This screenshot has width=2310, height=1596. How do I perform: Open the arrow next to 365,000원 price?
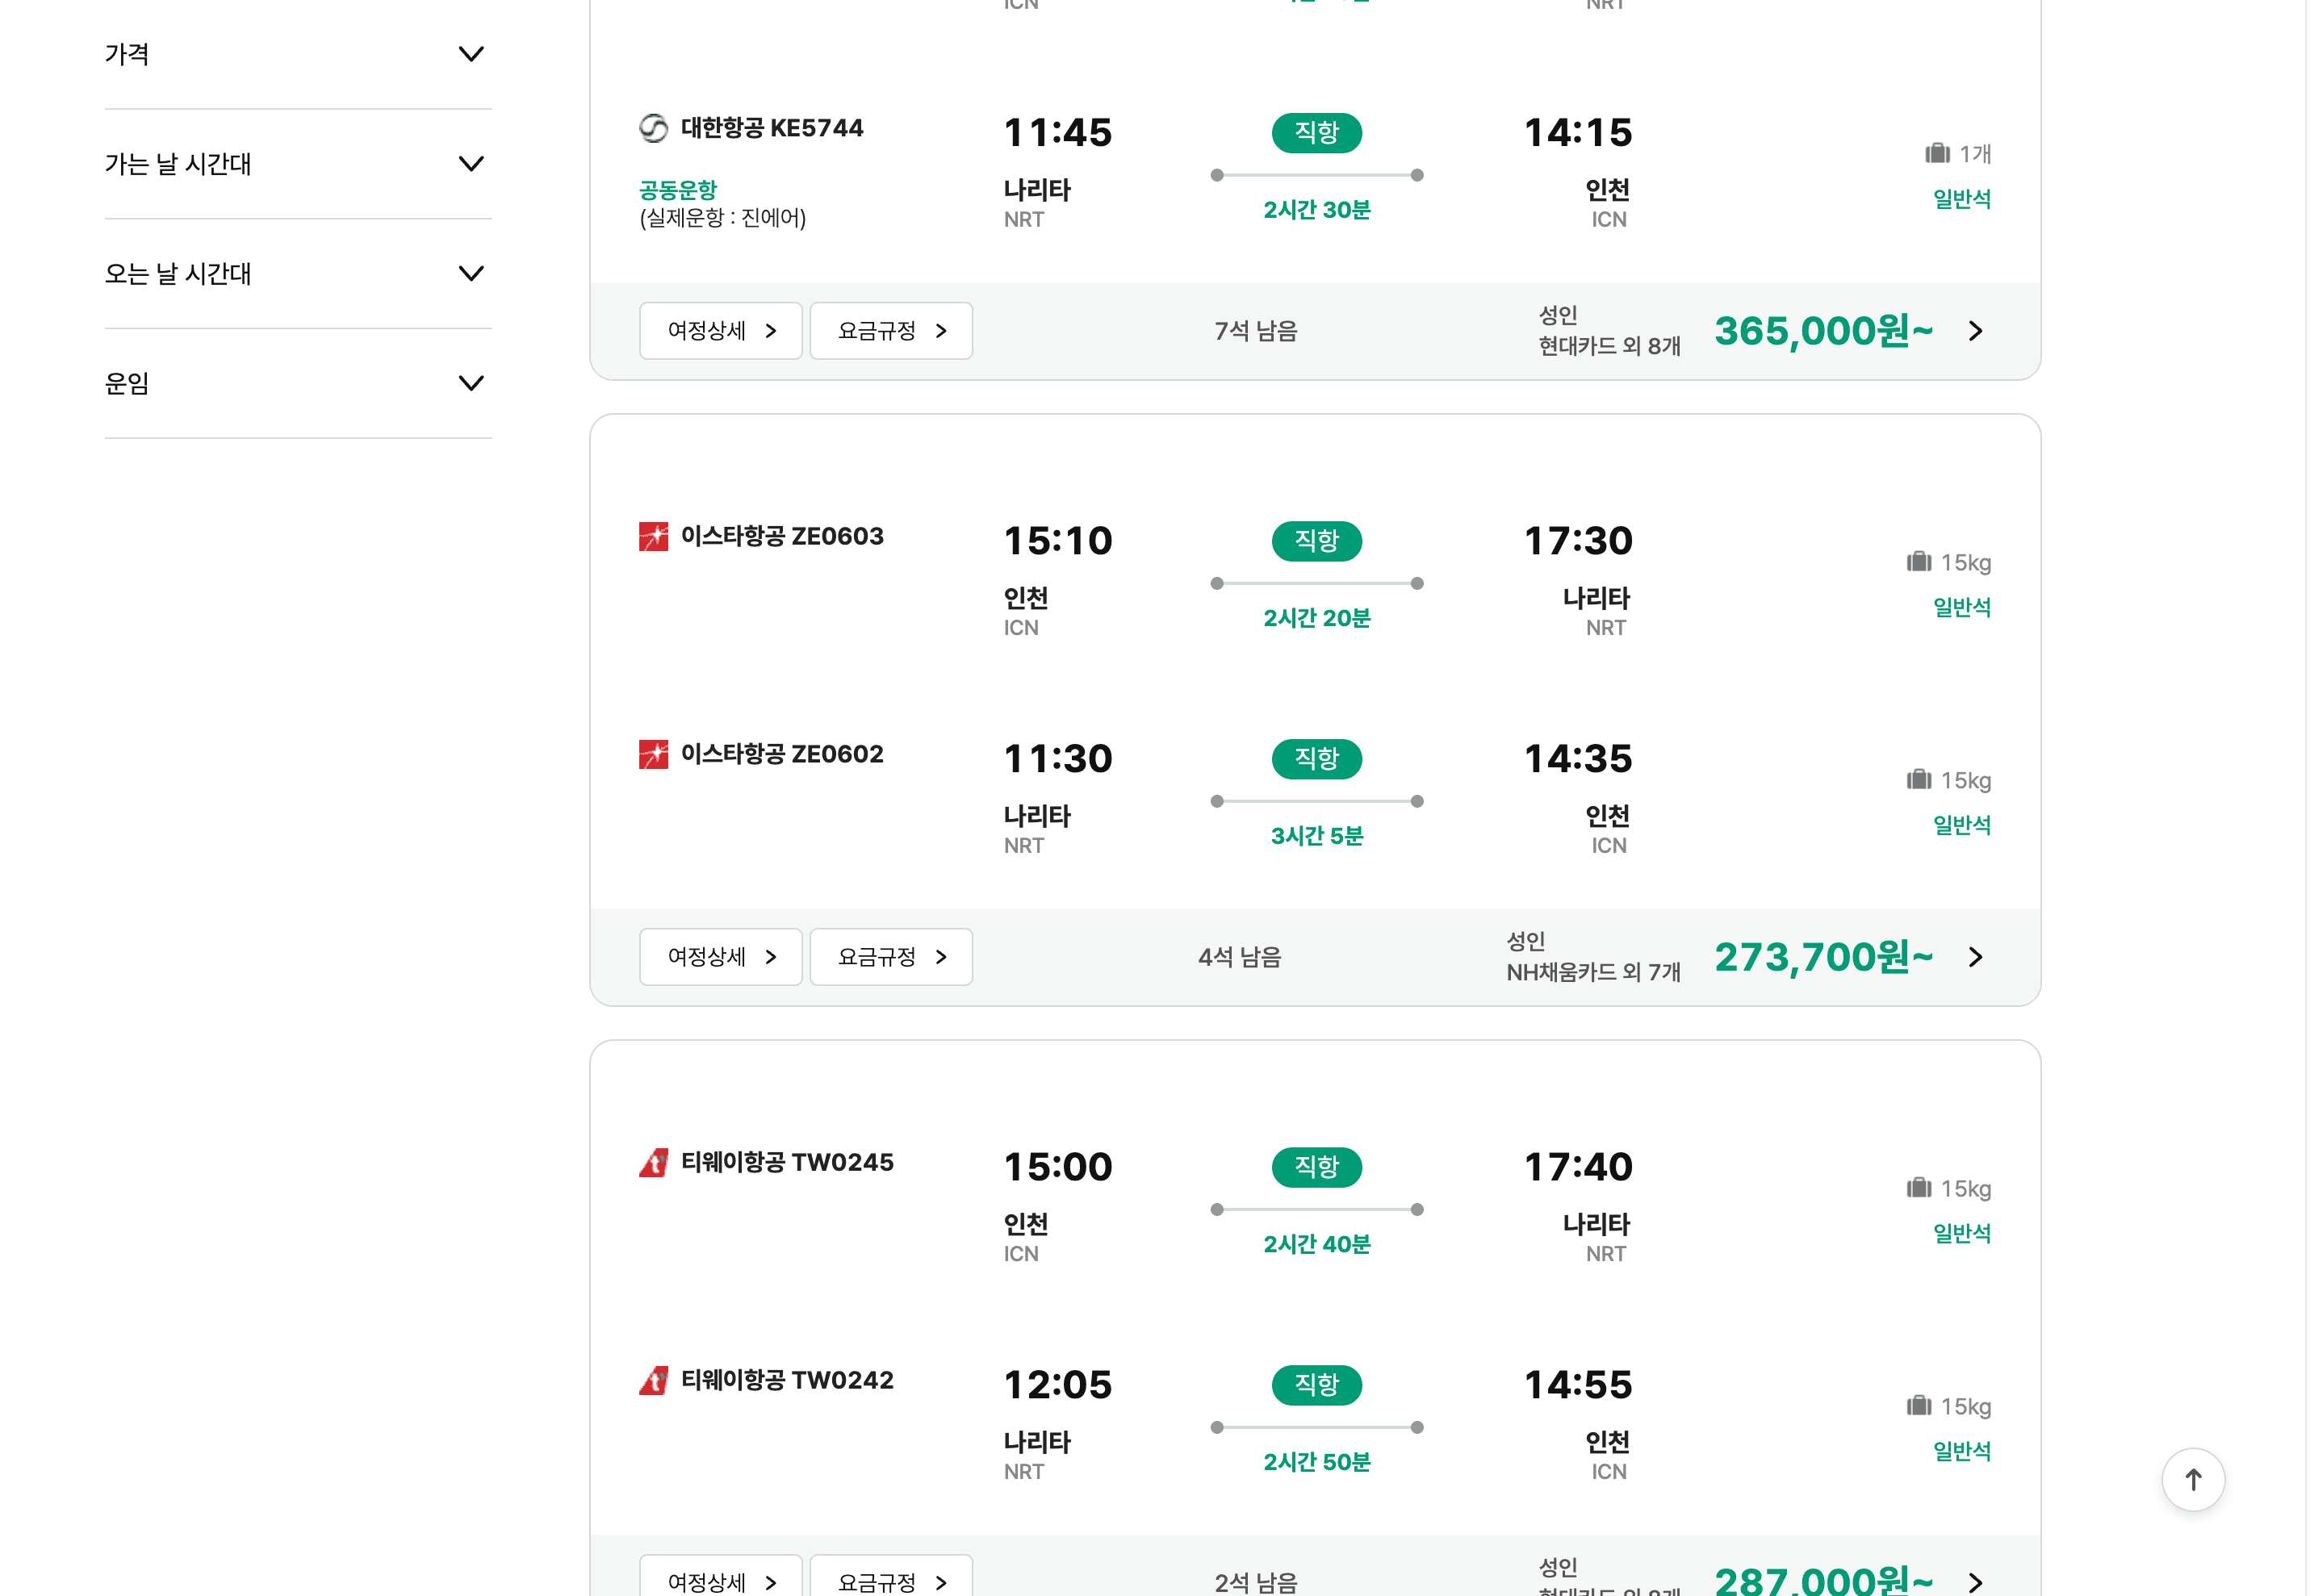click(1975, 331)
